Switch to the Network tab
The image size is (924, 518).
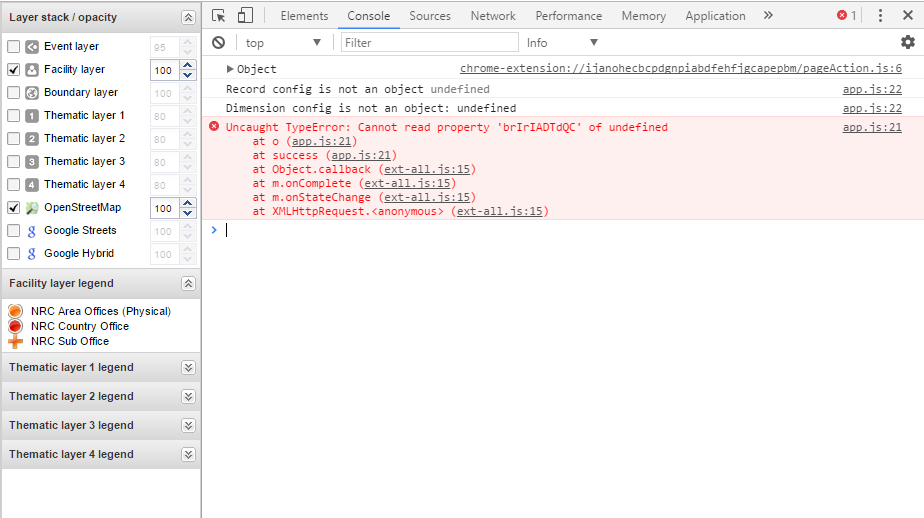coord(493,15)
